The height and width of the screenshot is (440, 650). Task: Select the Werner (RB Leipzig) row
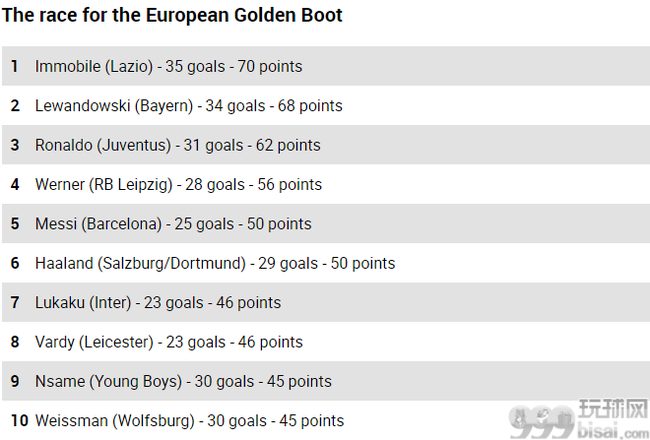coord(326,184)
